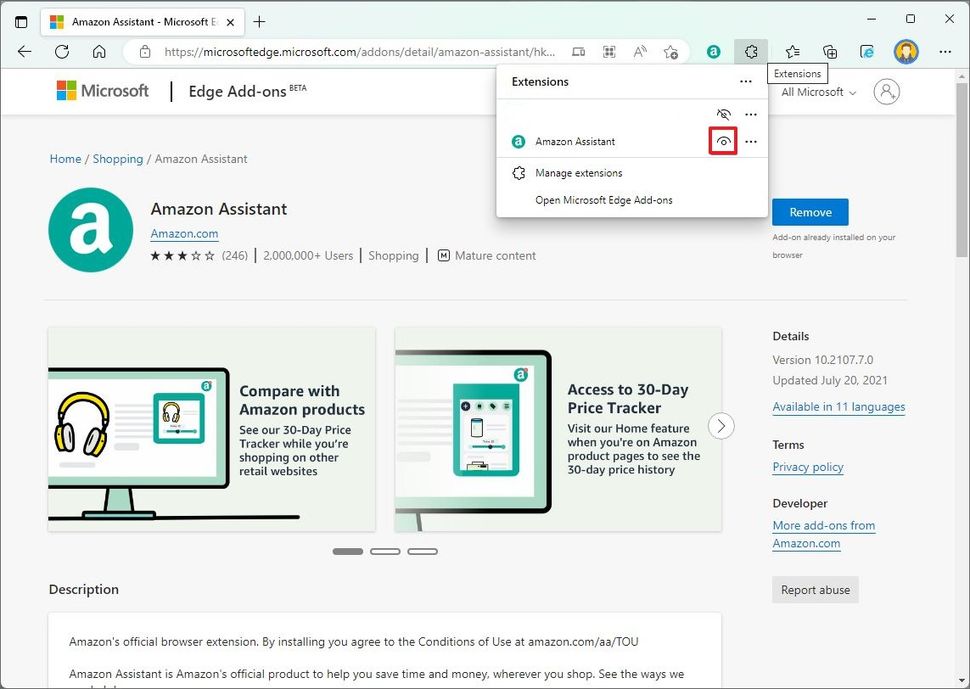970x689 pixels.
Task: Click the Remove button for Amazon Assistant
Action: point(810,212)
